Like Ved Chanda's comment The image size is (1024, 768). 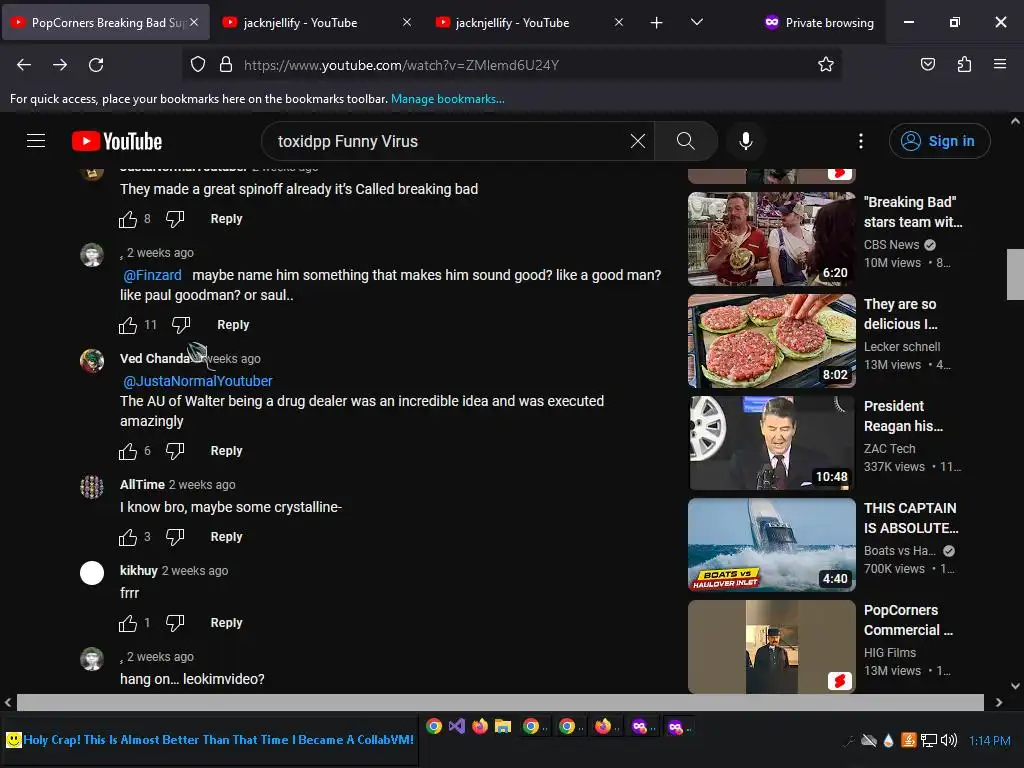click(x=128, y=451)
